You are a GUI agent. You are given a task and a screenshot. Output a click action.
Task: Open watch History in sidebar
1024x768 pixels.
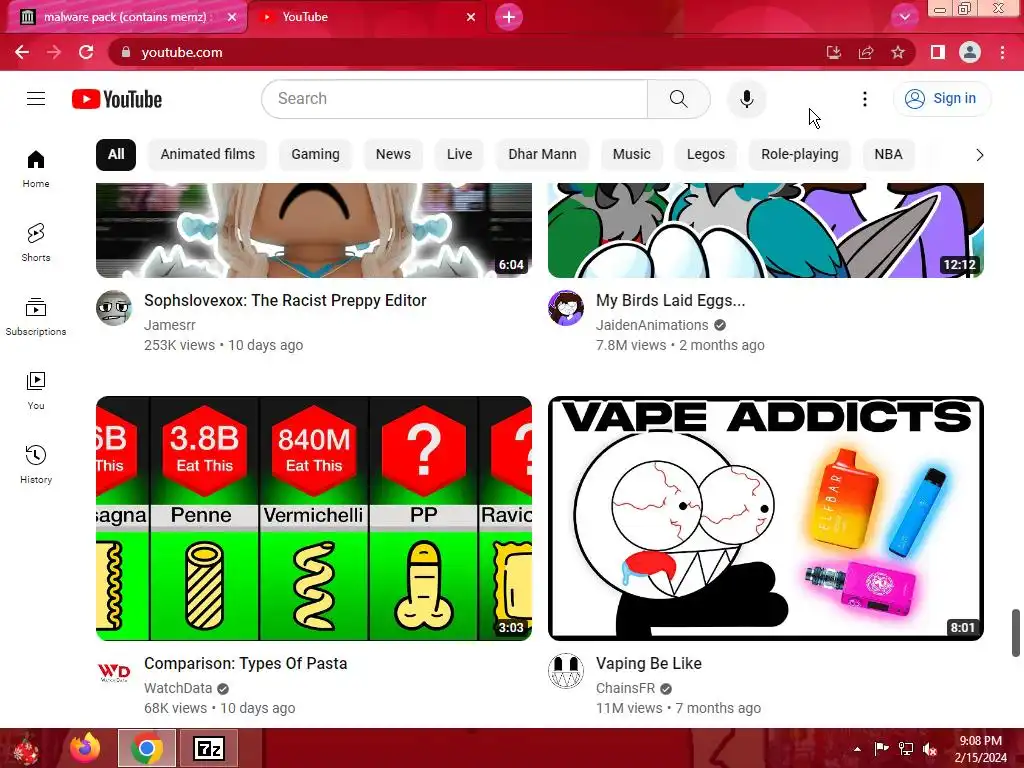click(36, 464)
